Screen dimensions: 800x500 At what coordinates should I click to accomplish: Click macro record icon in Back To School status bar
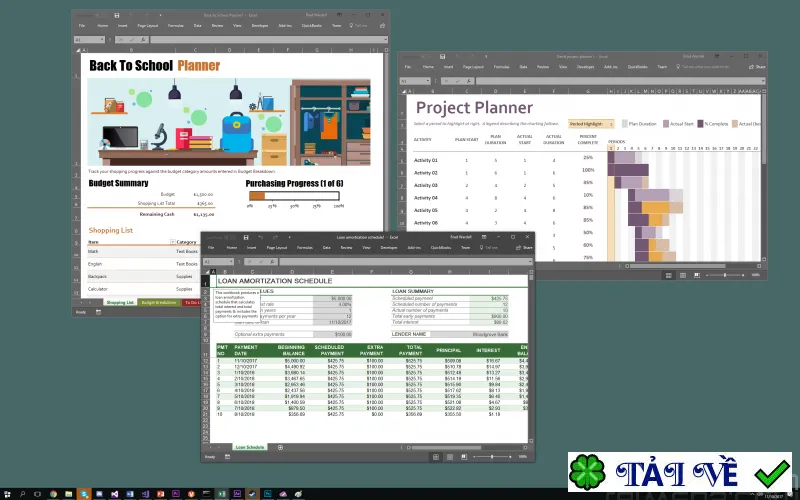click(x=98, y=312)
